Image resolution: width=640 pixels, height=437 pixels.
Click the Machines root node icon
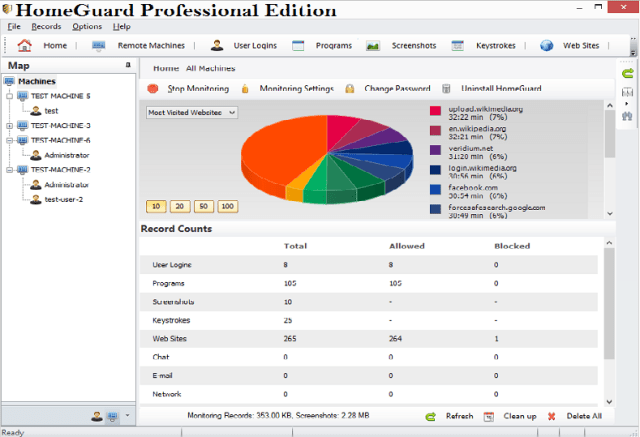coord(9,81)
